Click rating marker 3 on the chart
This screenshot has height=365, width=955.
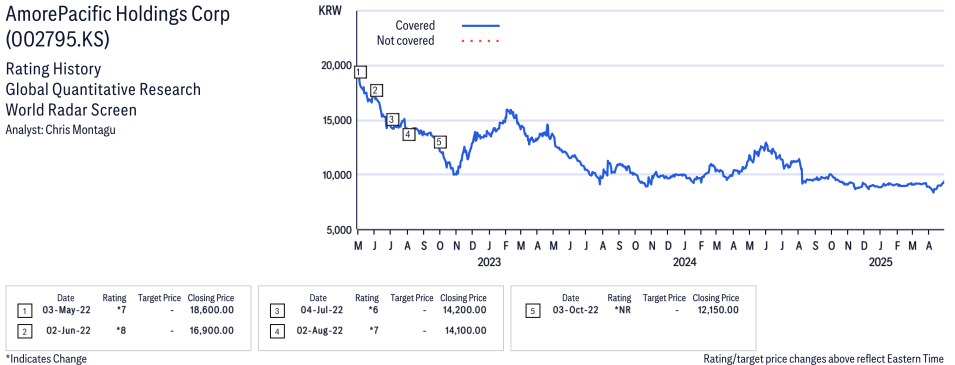coord(392,119)
